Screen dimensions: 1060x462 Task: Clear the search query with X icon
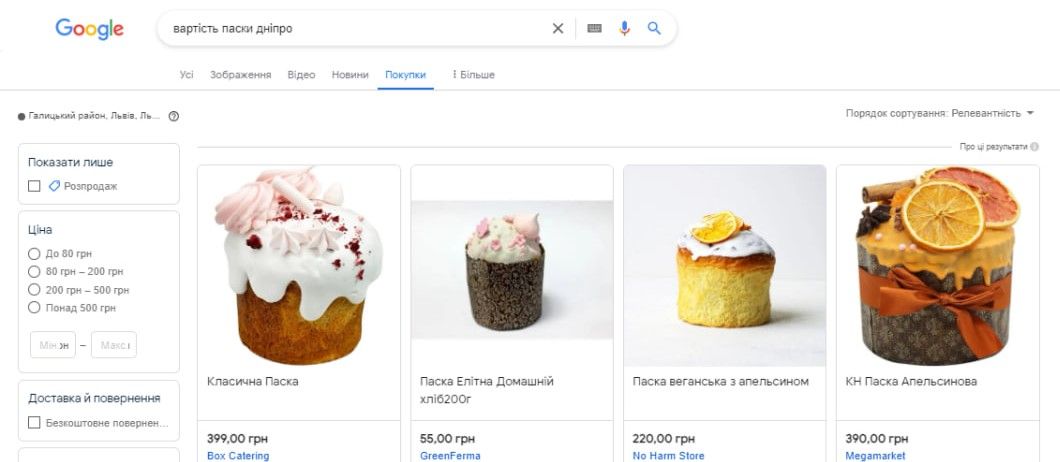tap(558, 29)
